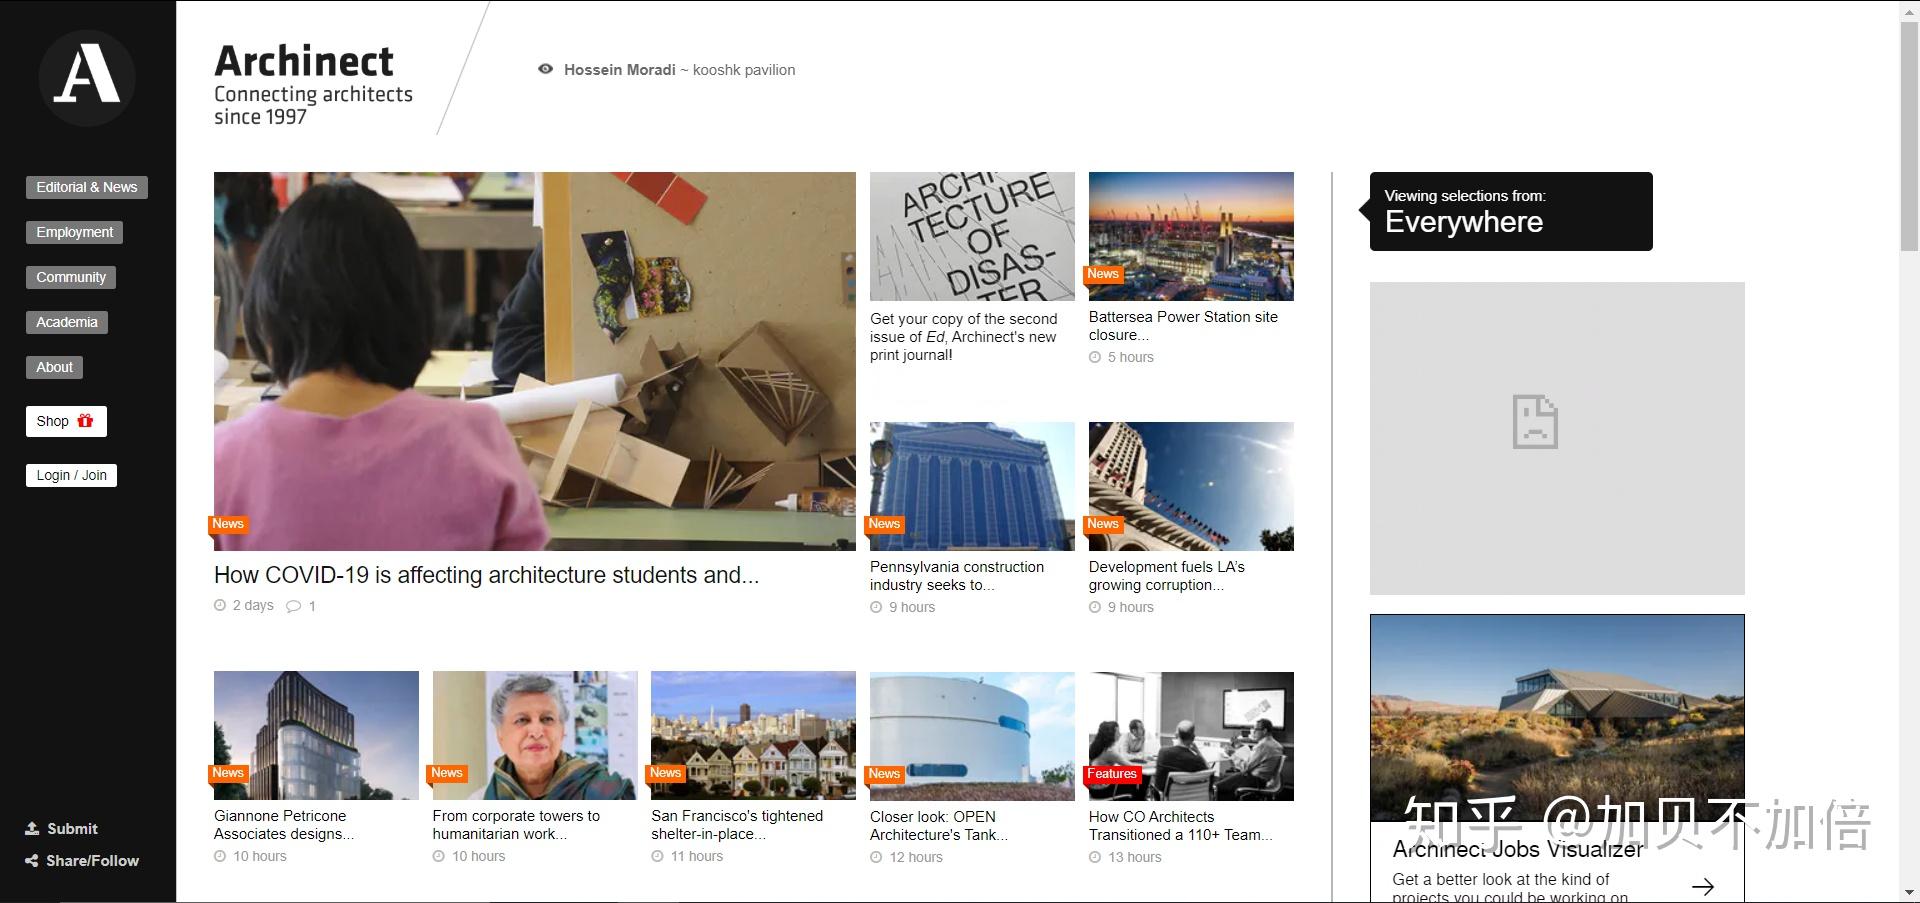Open the Development fuels LA's corruption thumbnail
This screenshot has width=1920, height=903.
(x=1191, y=486)
